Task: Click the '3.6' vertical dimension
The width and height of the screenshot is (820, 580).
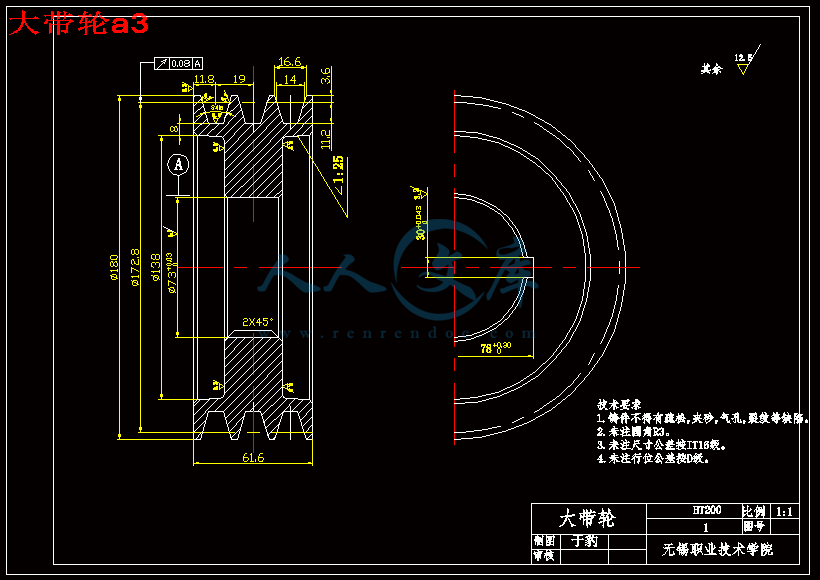Action: coord(325,75)
